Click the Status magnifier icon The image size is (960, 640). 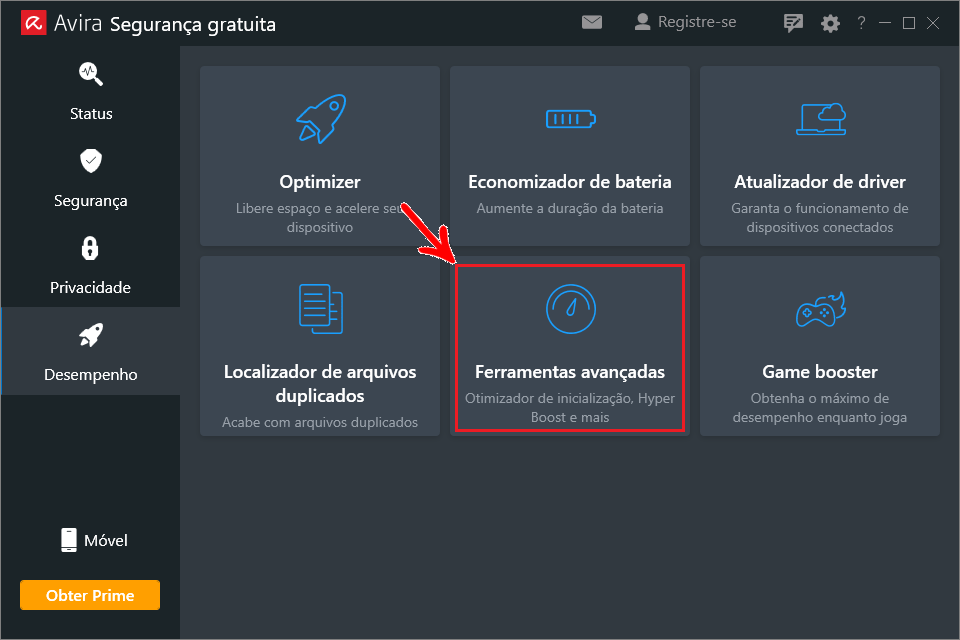91,73
